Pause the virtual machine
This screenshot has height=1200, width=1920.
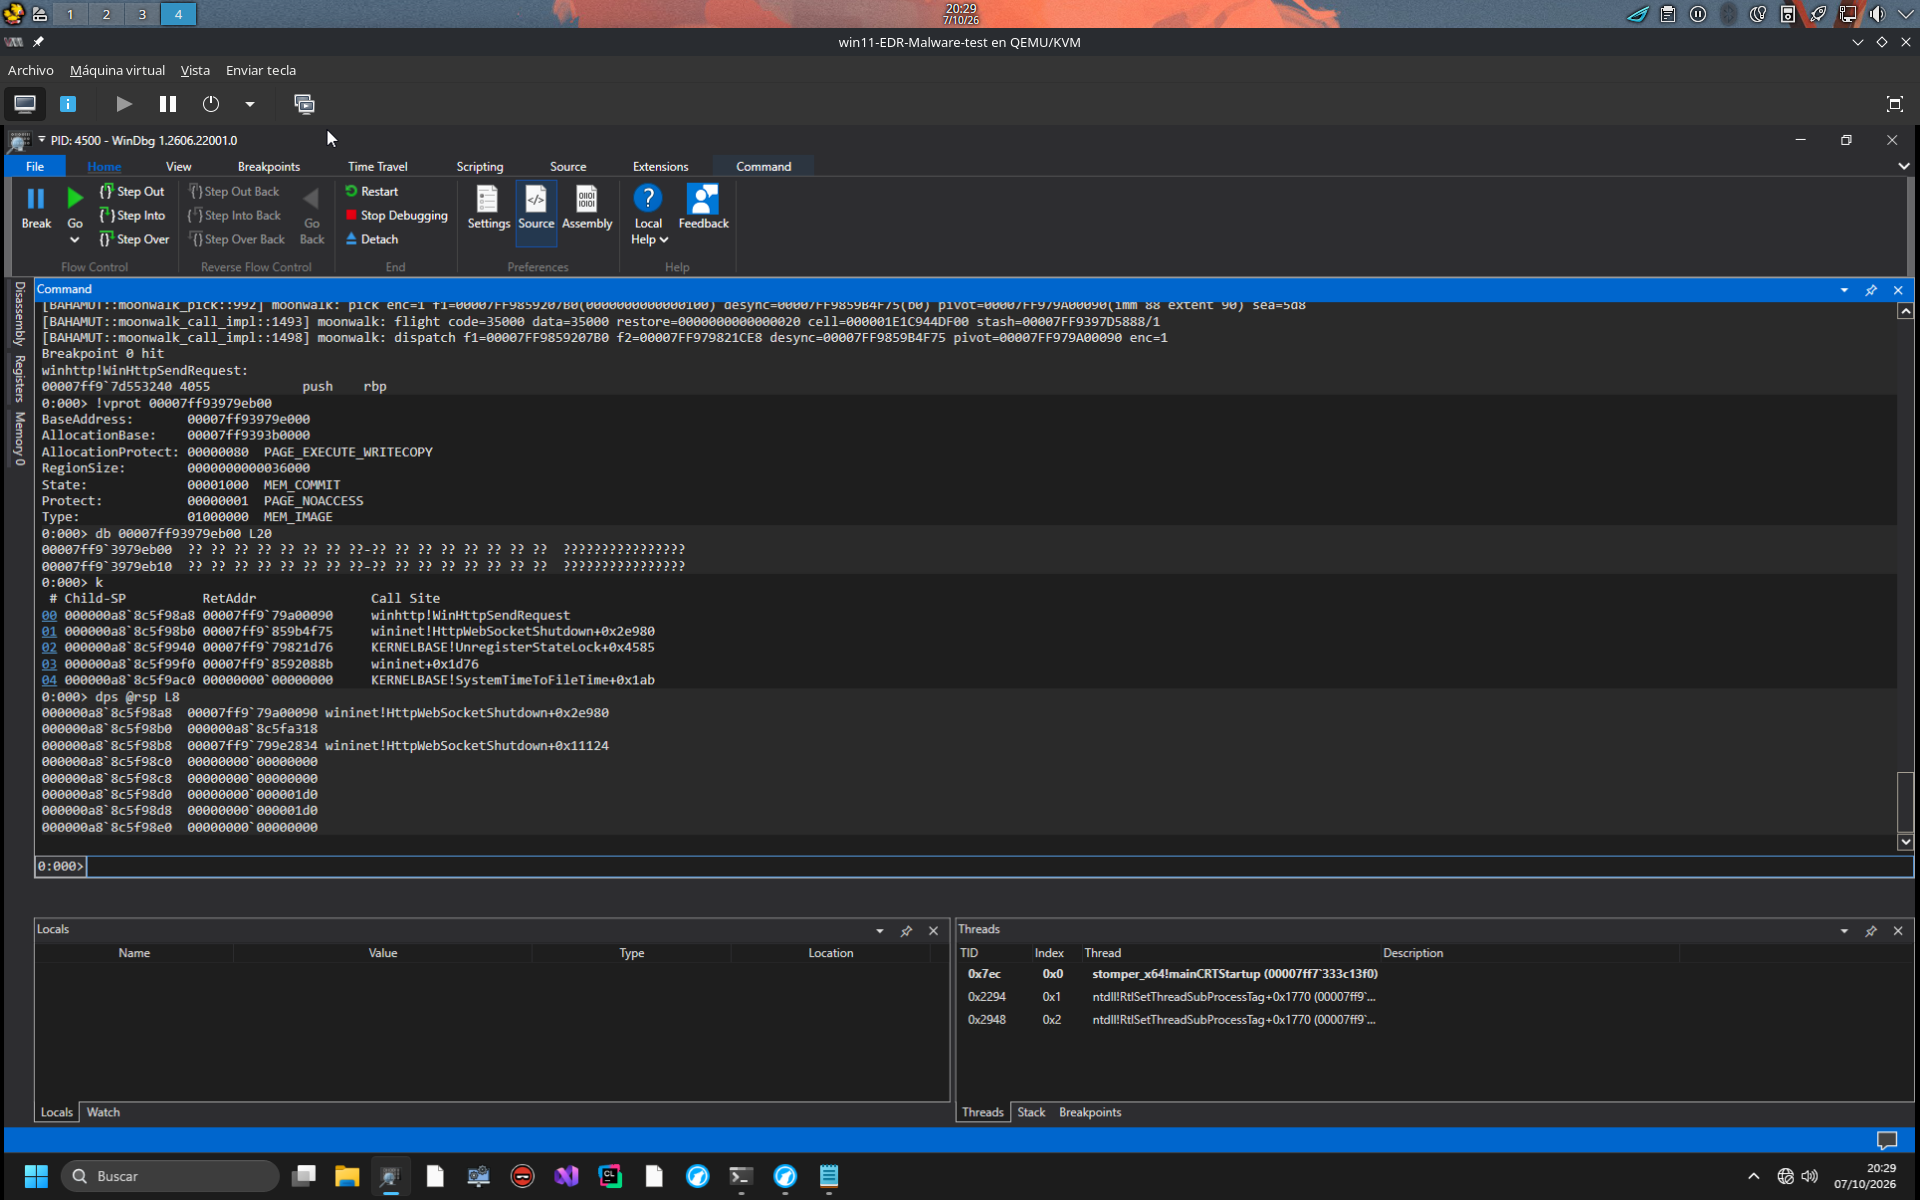168,104
